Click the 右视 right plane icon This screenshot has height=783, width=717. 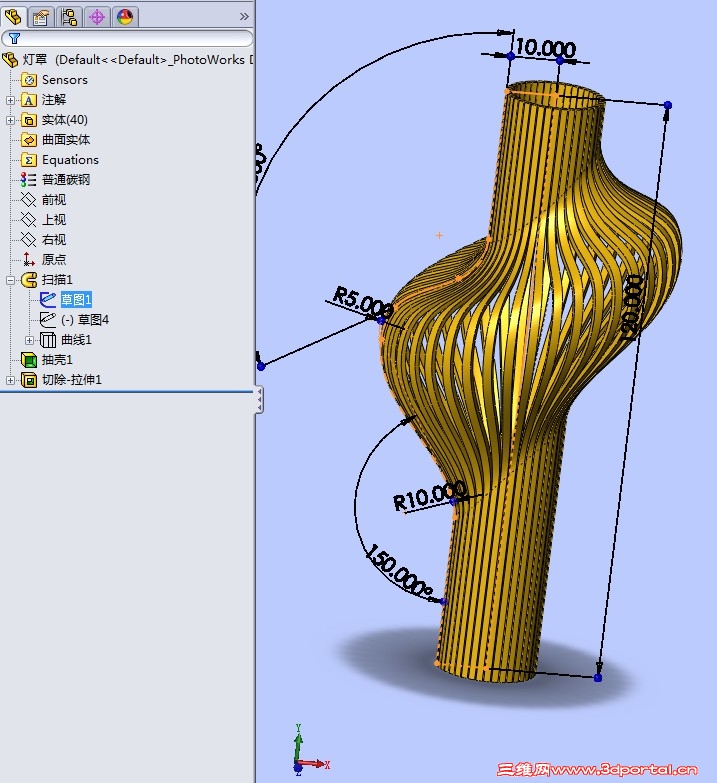pyautogui.click(x=29, y=240)
